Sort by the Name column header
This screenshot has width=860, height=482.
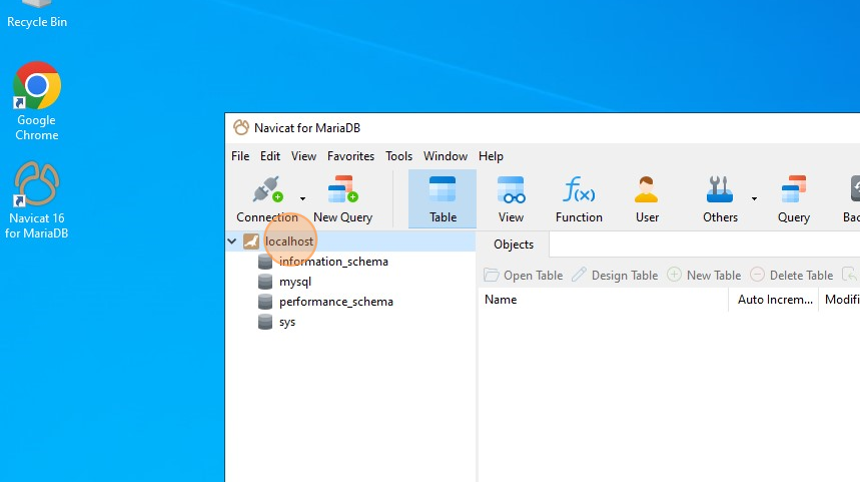603,300
